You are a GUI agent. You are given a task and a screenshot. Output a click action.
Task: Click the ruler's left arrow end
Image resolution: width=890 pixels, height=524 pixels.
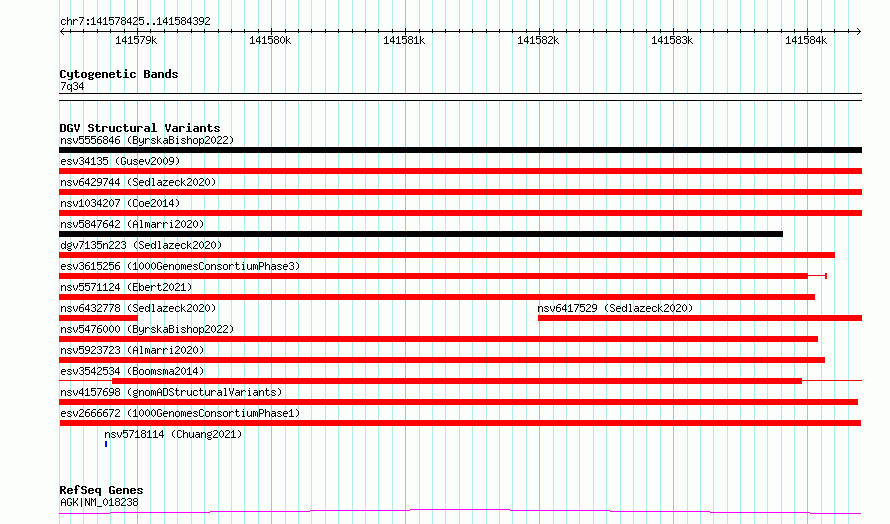click(x=62, y=32)
